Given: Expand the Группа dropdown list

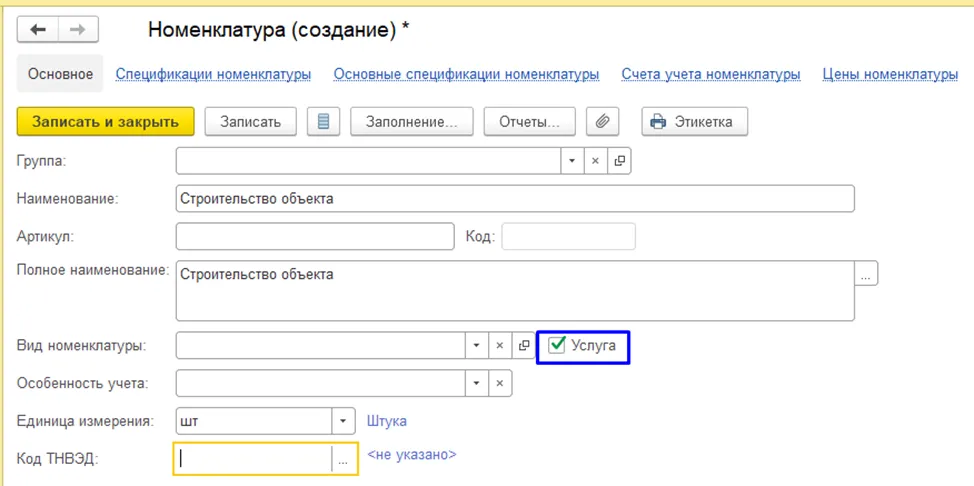Looking at the screenshot, I should click(x=572, y=161).
